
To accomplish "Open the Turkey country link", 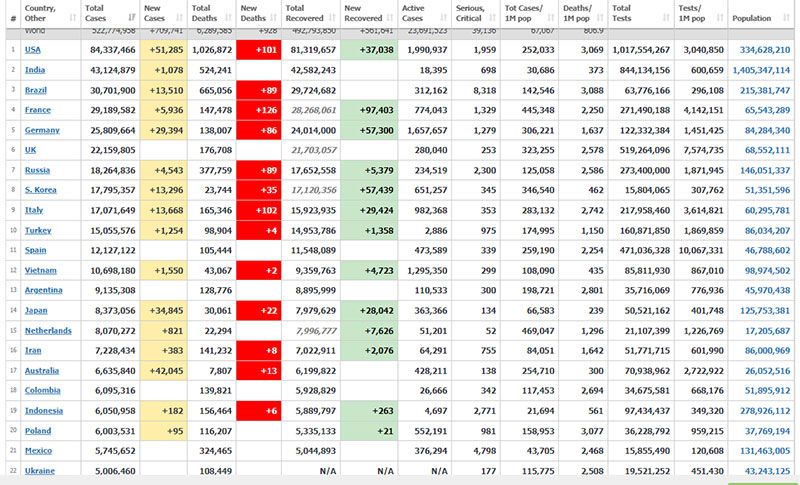I will [38, 231].
